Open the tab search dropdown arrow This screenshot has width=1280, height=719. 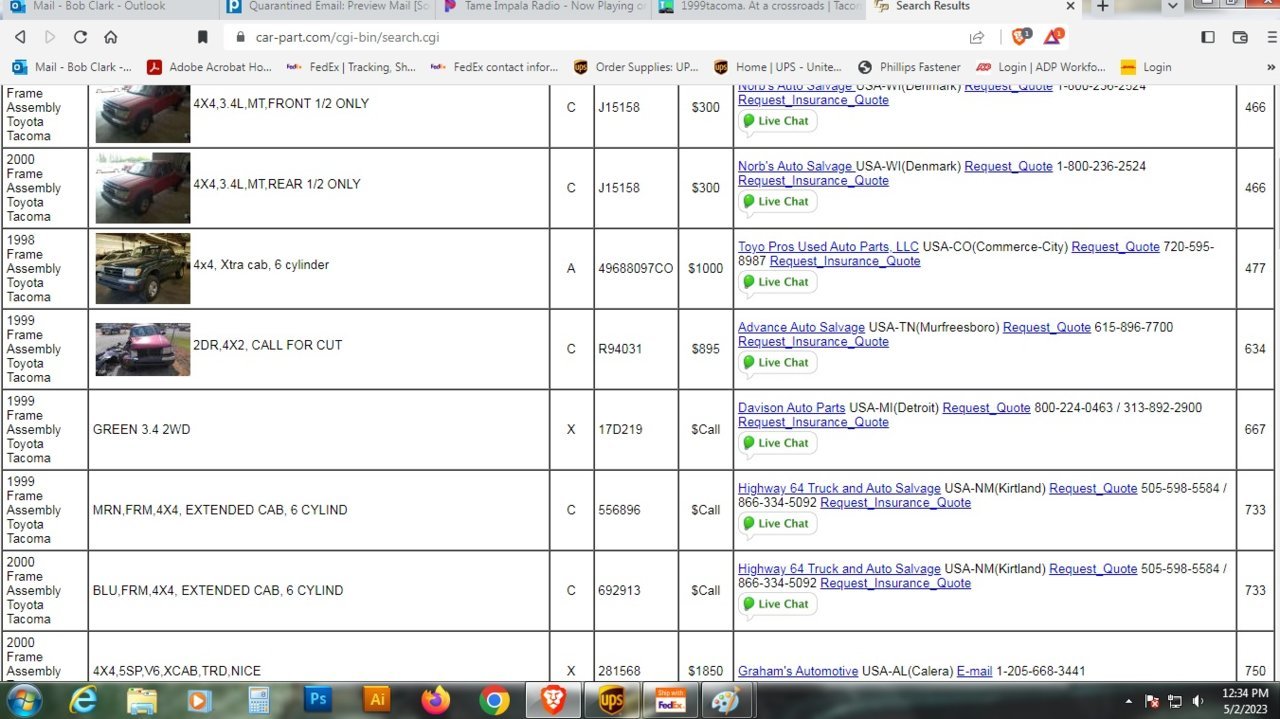click(1174, 6)
